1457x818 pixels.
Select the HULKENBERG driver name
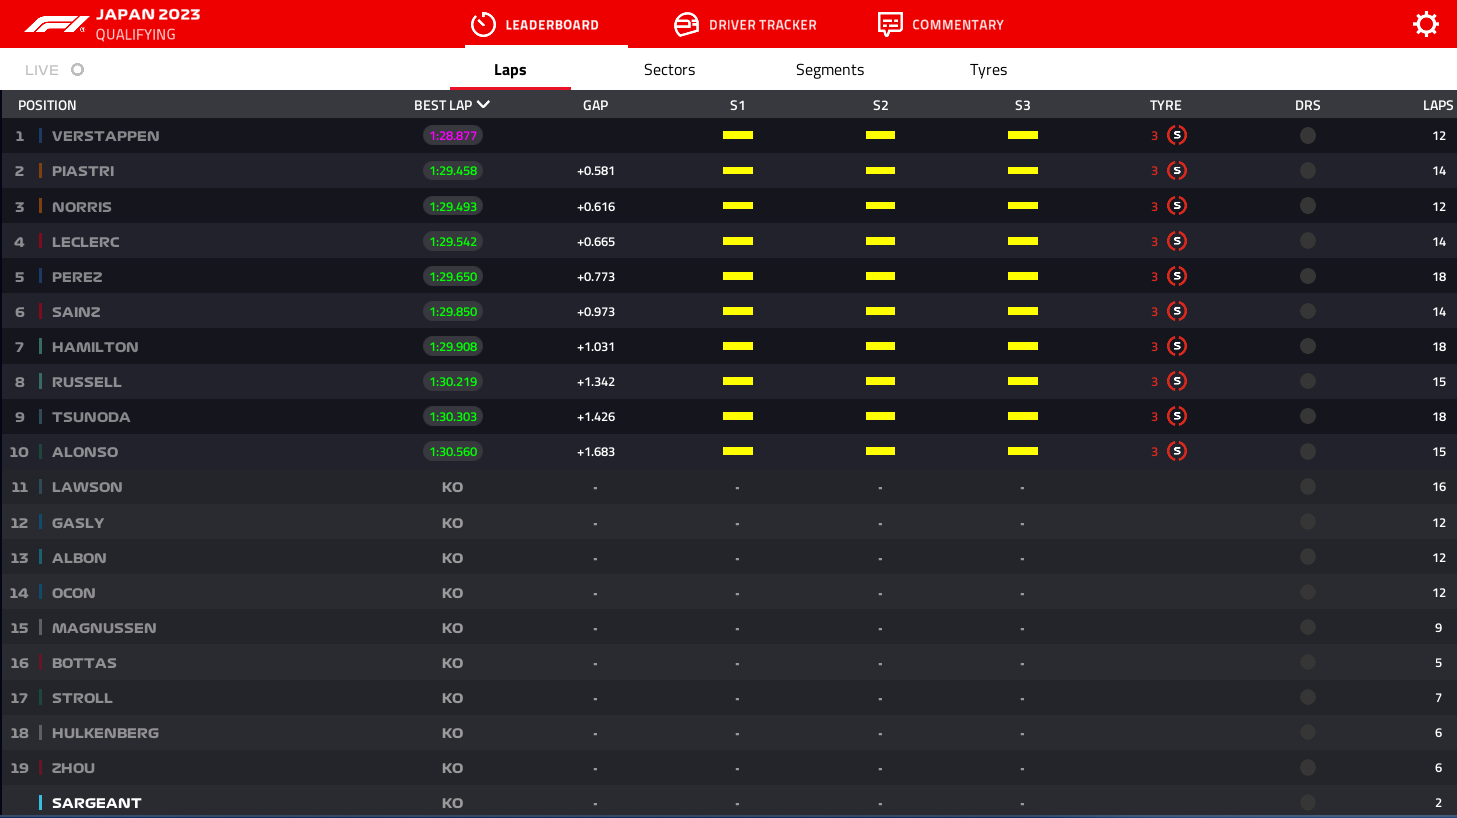(x=105, y=733)
